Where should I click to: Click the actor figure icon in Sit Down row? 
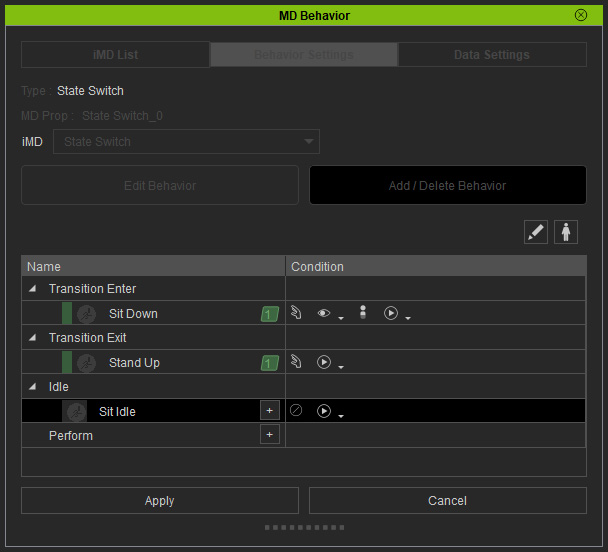pos(363,312)
